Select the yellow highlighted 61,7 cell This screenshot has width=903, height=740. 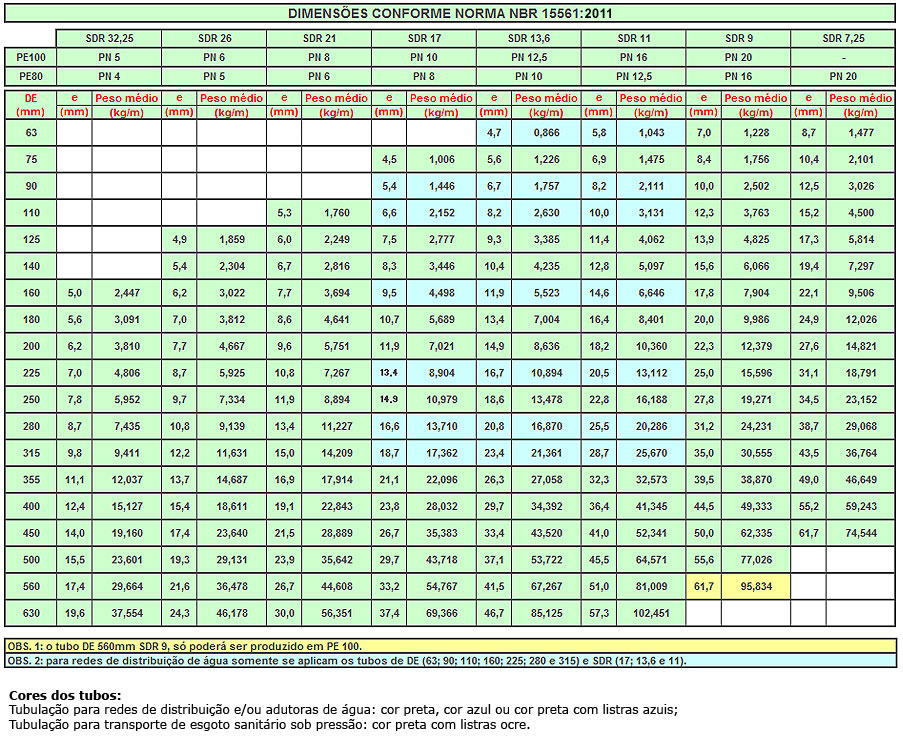tap(704, 586)
